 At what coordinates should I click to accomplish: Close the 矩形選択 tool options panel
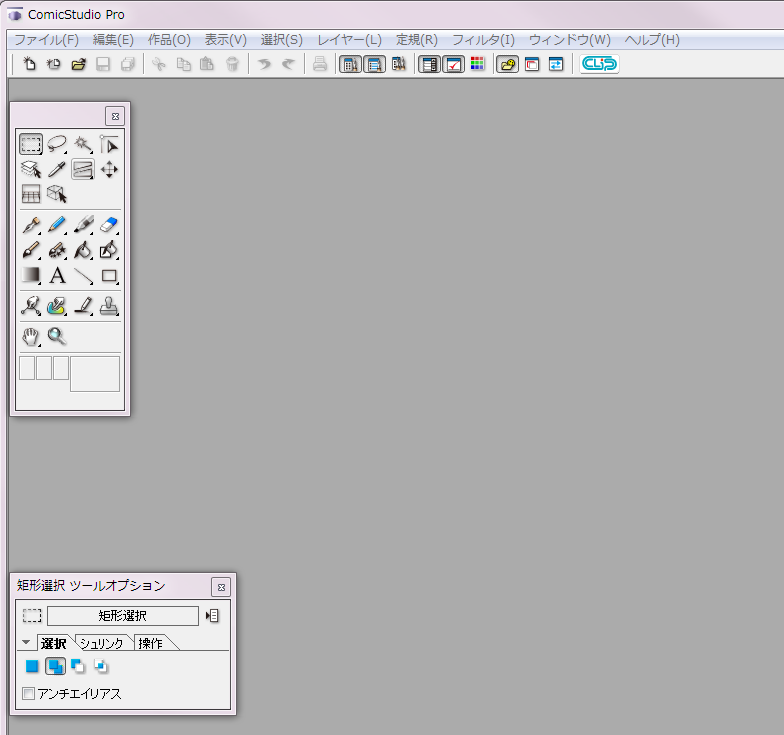[221, 587]
